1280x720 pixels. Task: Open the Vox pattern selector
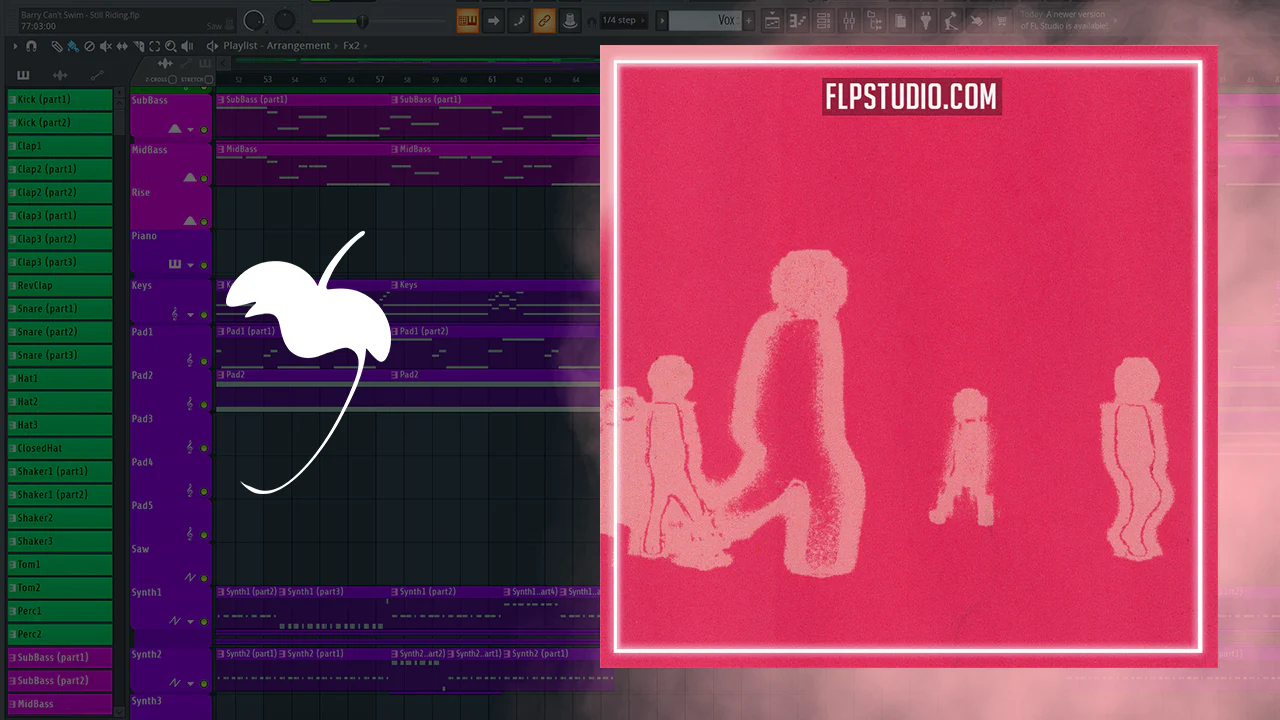pyautogui.click(x=705, y=20)
